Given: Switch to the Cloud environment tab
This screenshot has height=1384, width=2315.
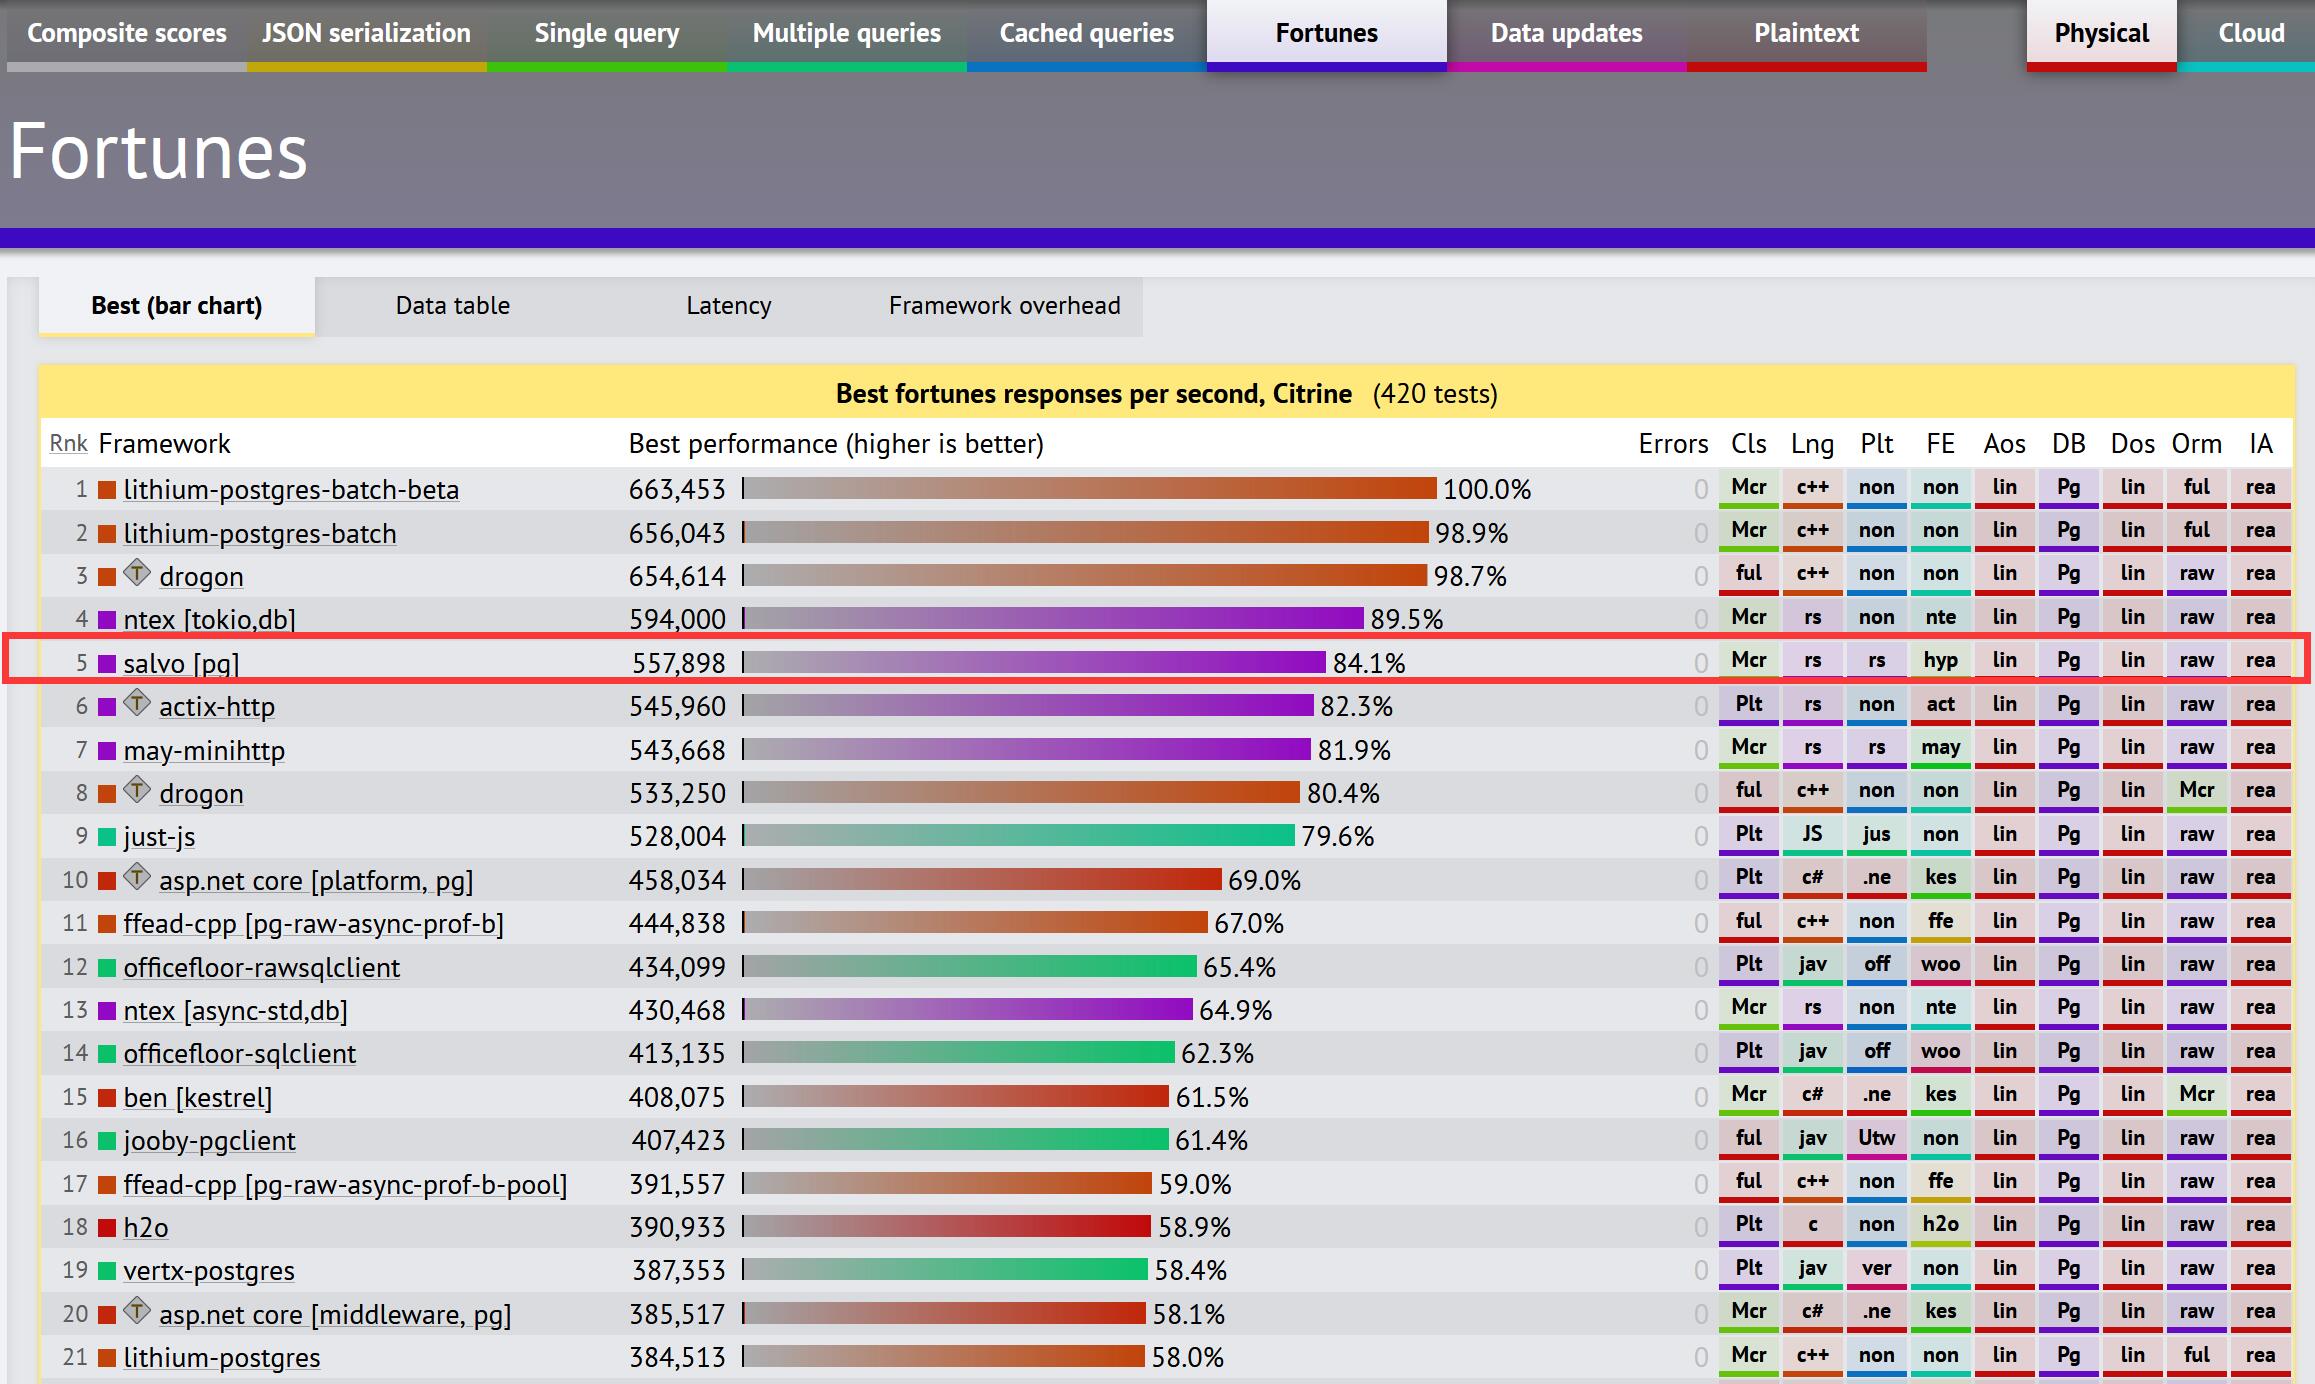Looking at the screenshot, I should [x=2251, y=34].
